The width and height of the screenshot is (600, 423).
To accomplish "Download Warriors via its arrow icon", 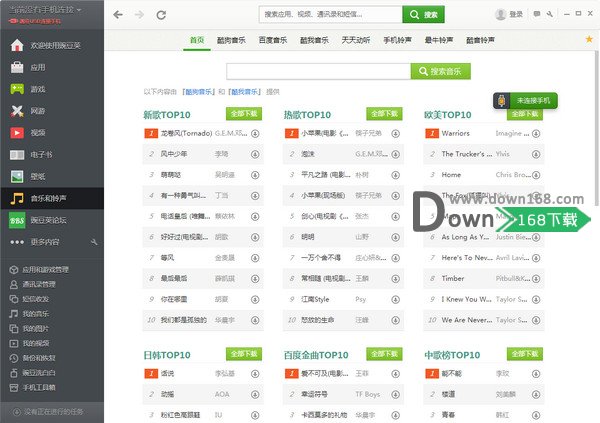I will (536, 134).
